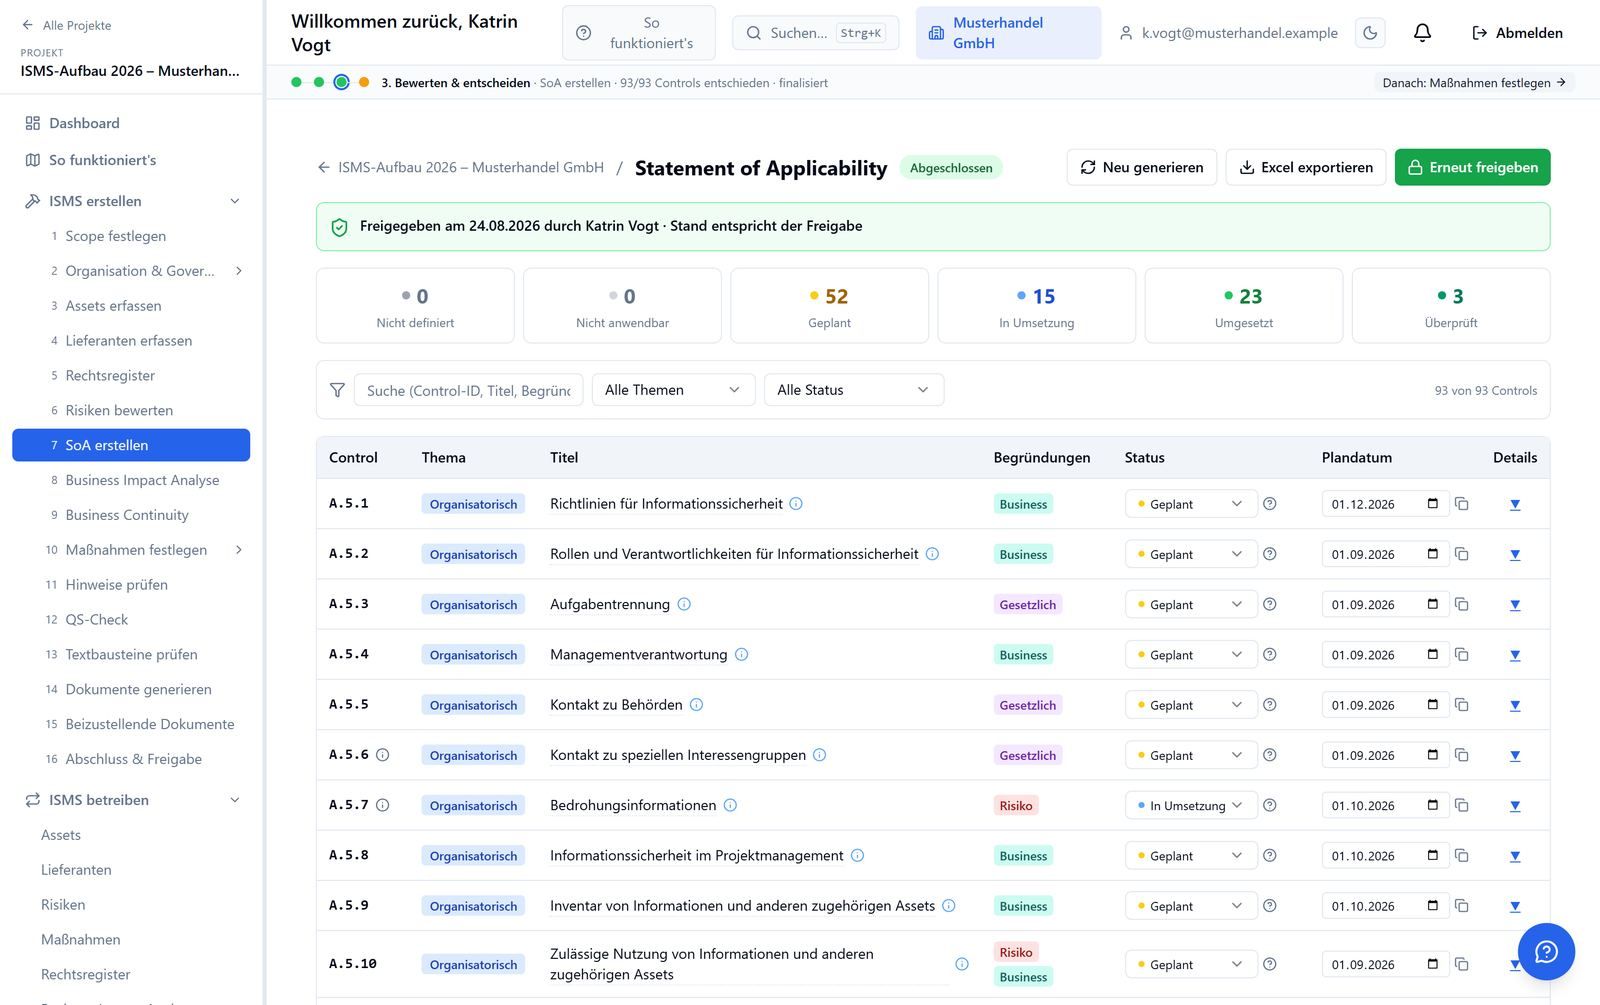Expand details arrow for A.5.1 row
This screenshot has width=1600, height=1005.
coord(1515,505)
